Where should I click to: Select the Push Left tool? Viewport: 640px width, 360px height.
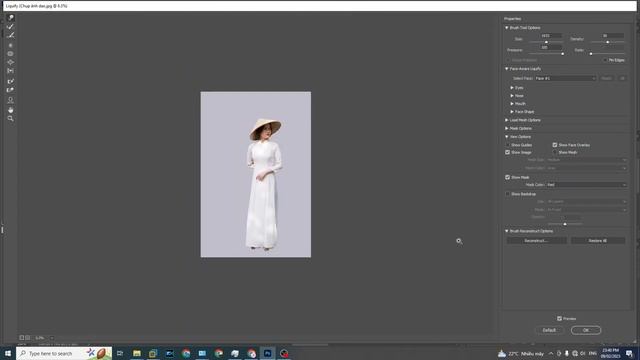(11, 71)
